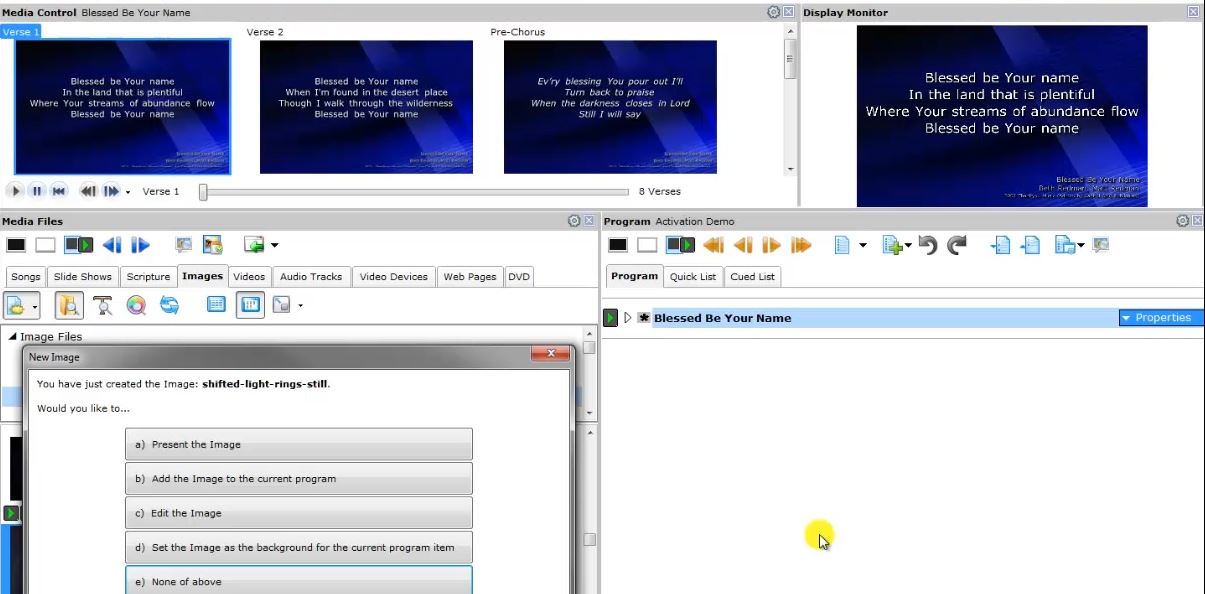Switch to the Videos tab
Viewport: 1205px width, 594px height.
[x=249, y=277]
